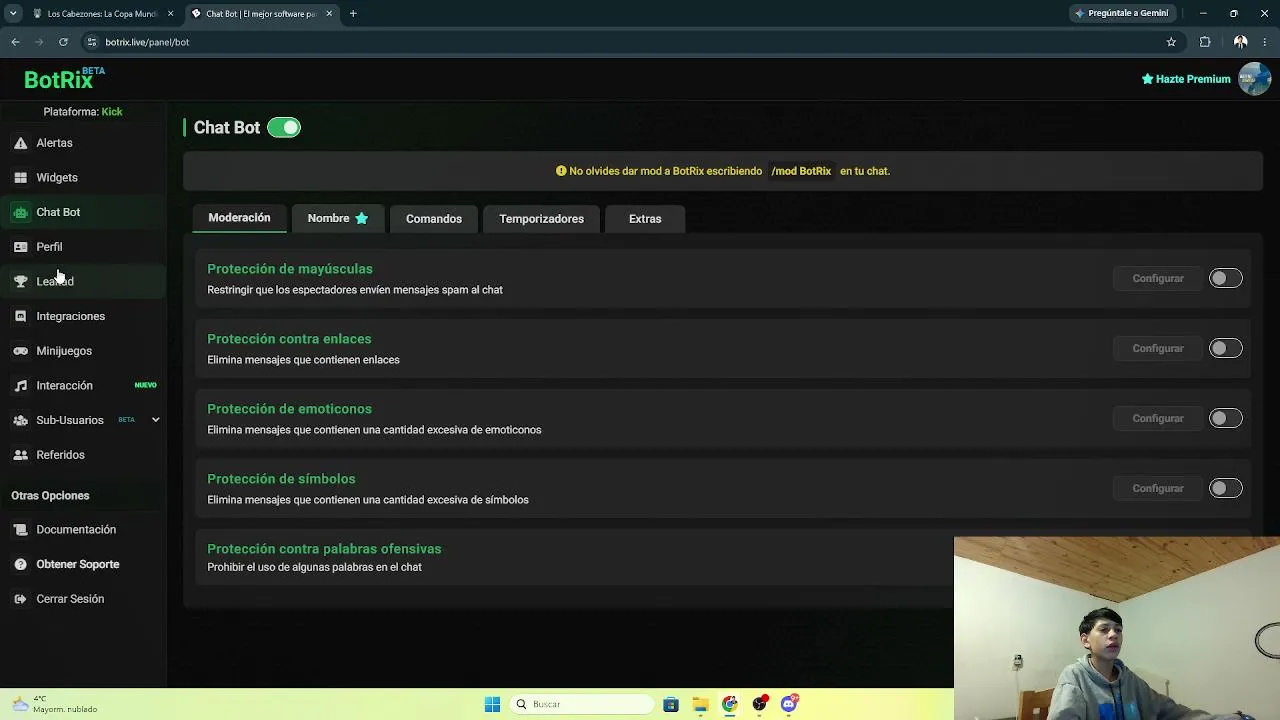Open the tab search dropdown arrow in Chrome

pos(13,14)
